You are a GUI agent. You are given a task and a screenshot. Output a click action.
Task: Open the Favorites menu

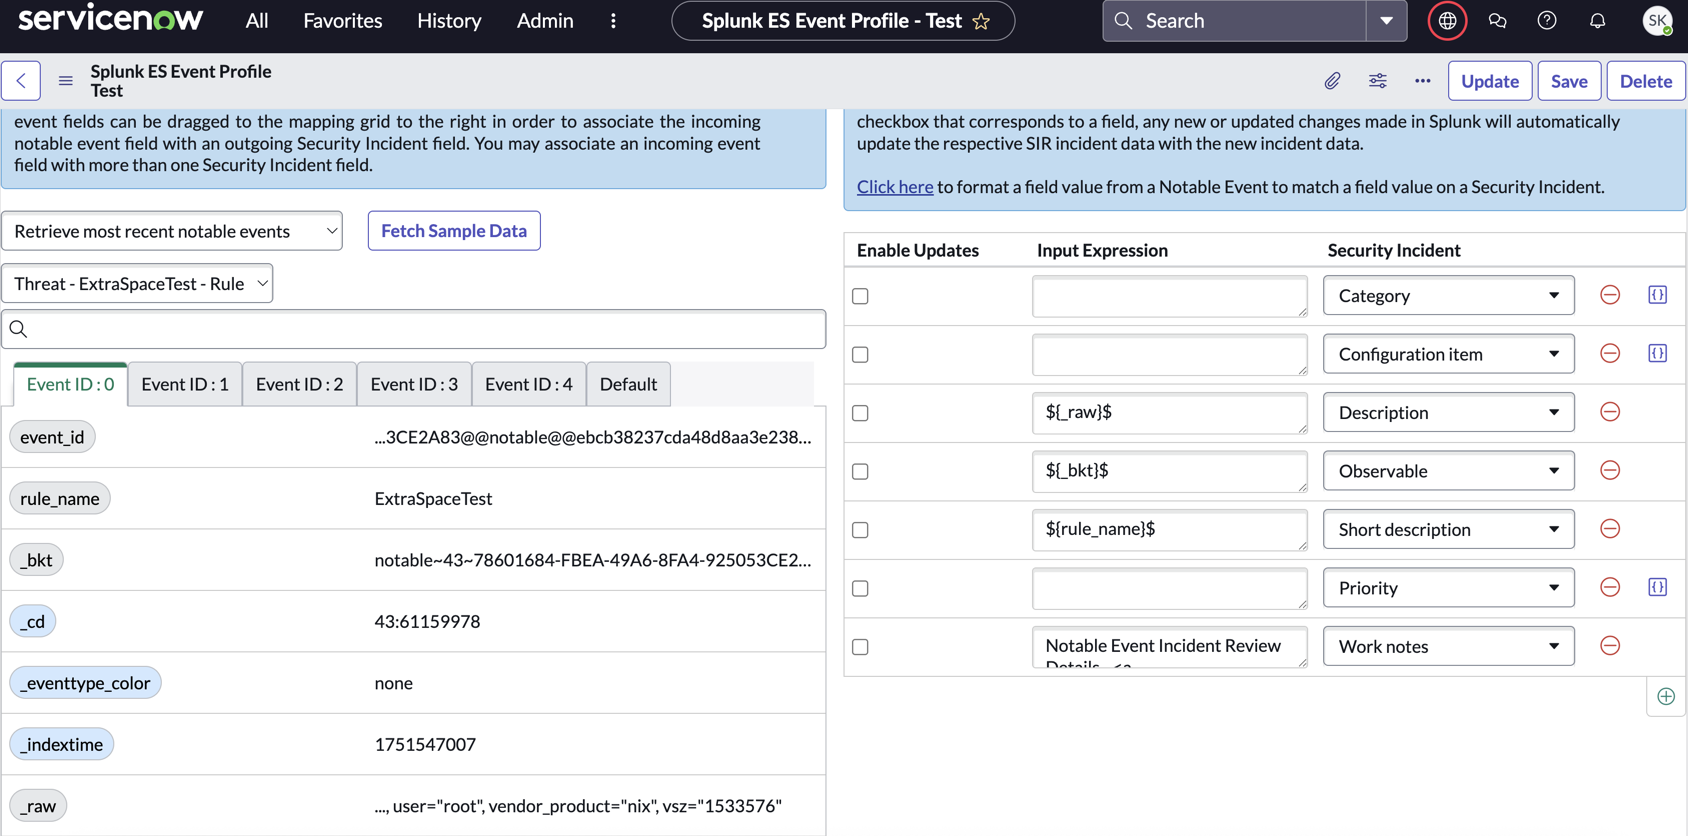[x=343, y=21]
